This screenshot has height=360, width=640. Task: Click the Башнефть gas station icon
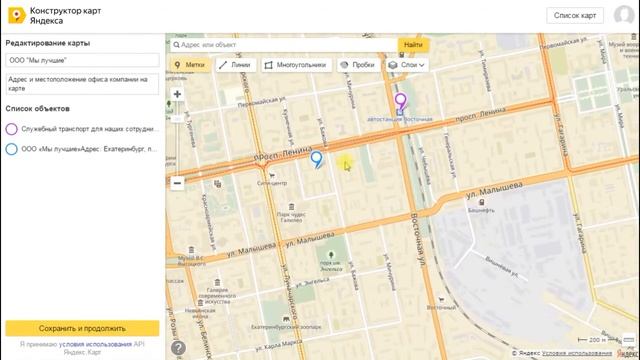point(482,202)
